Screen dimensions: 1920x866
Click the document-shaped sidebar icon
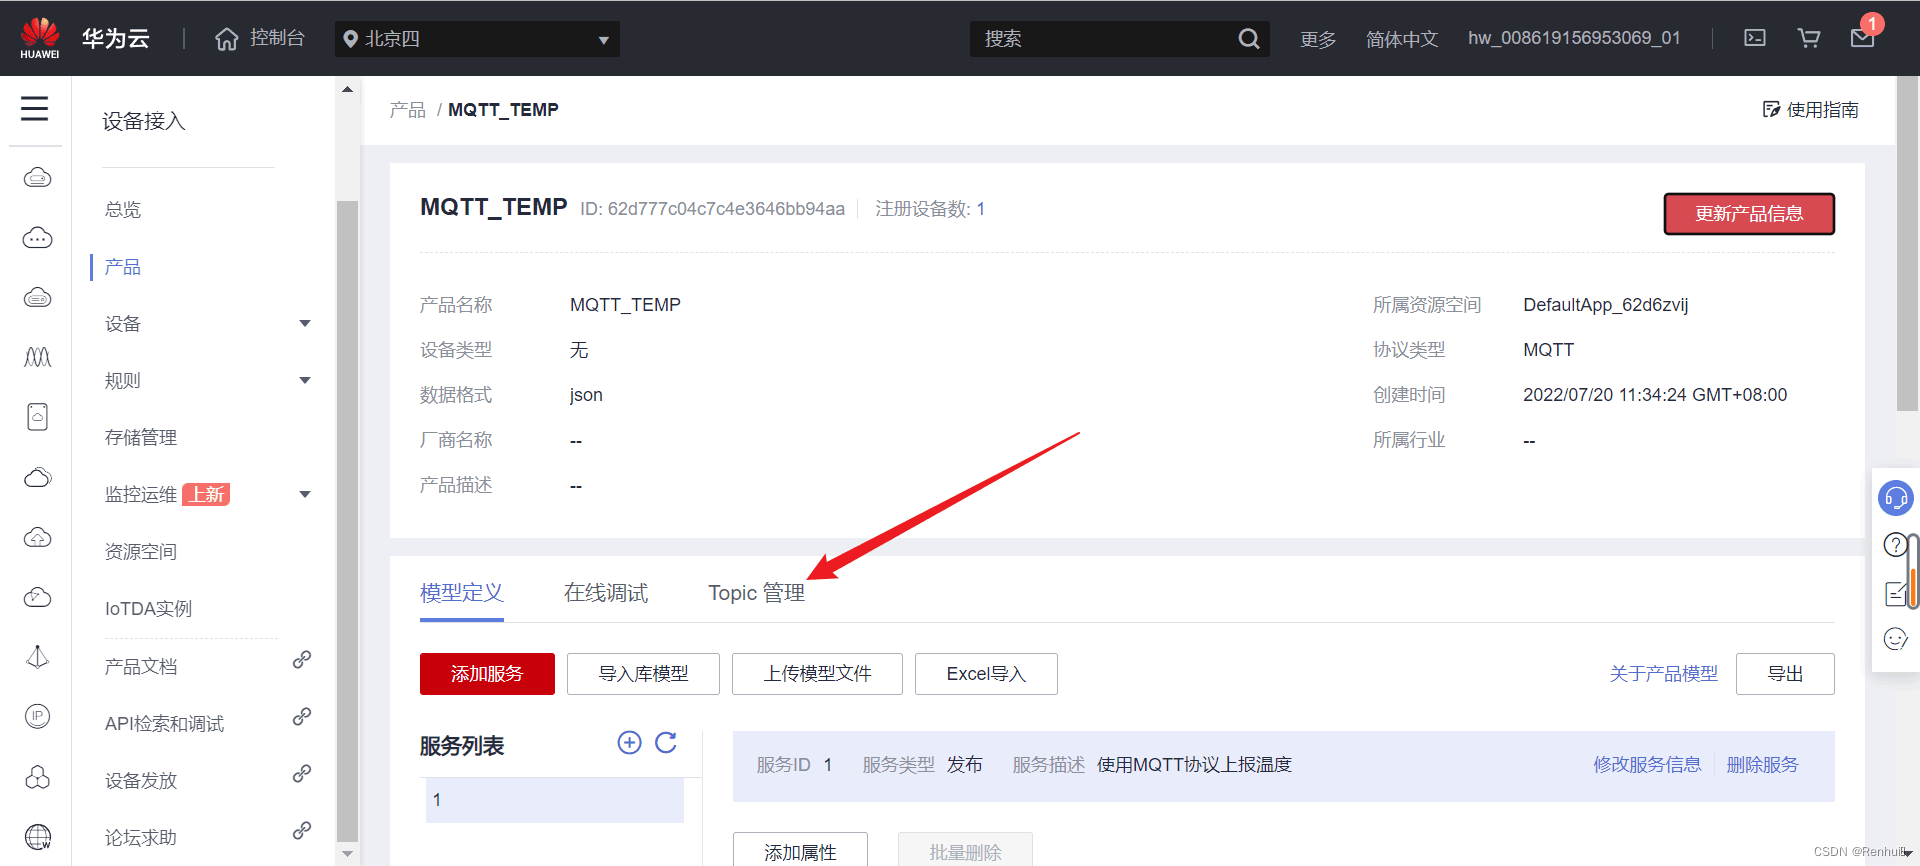(37, 417)
